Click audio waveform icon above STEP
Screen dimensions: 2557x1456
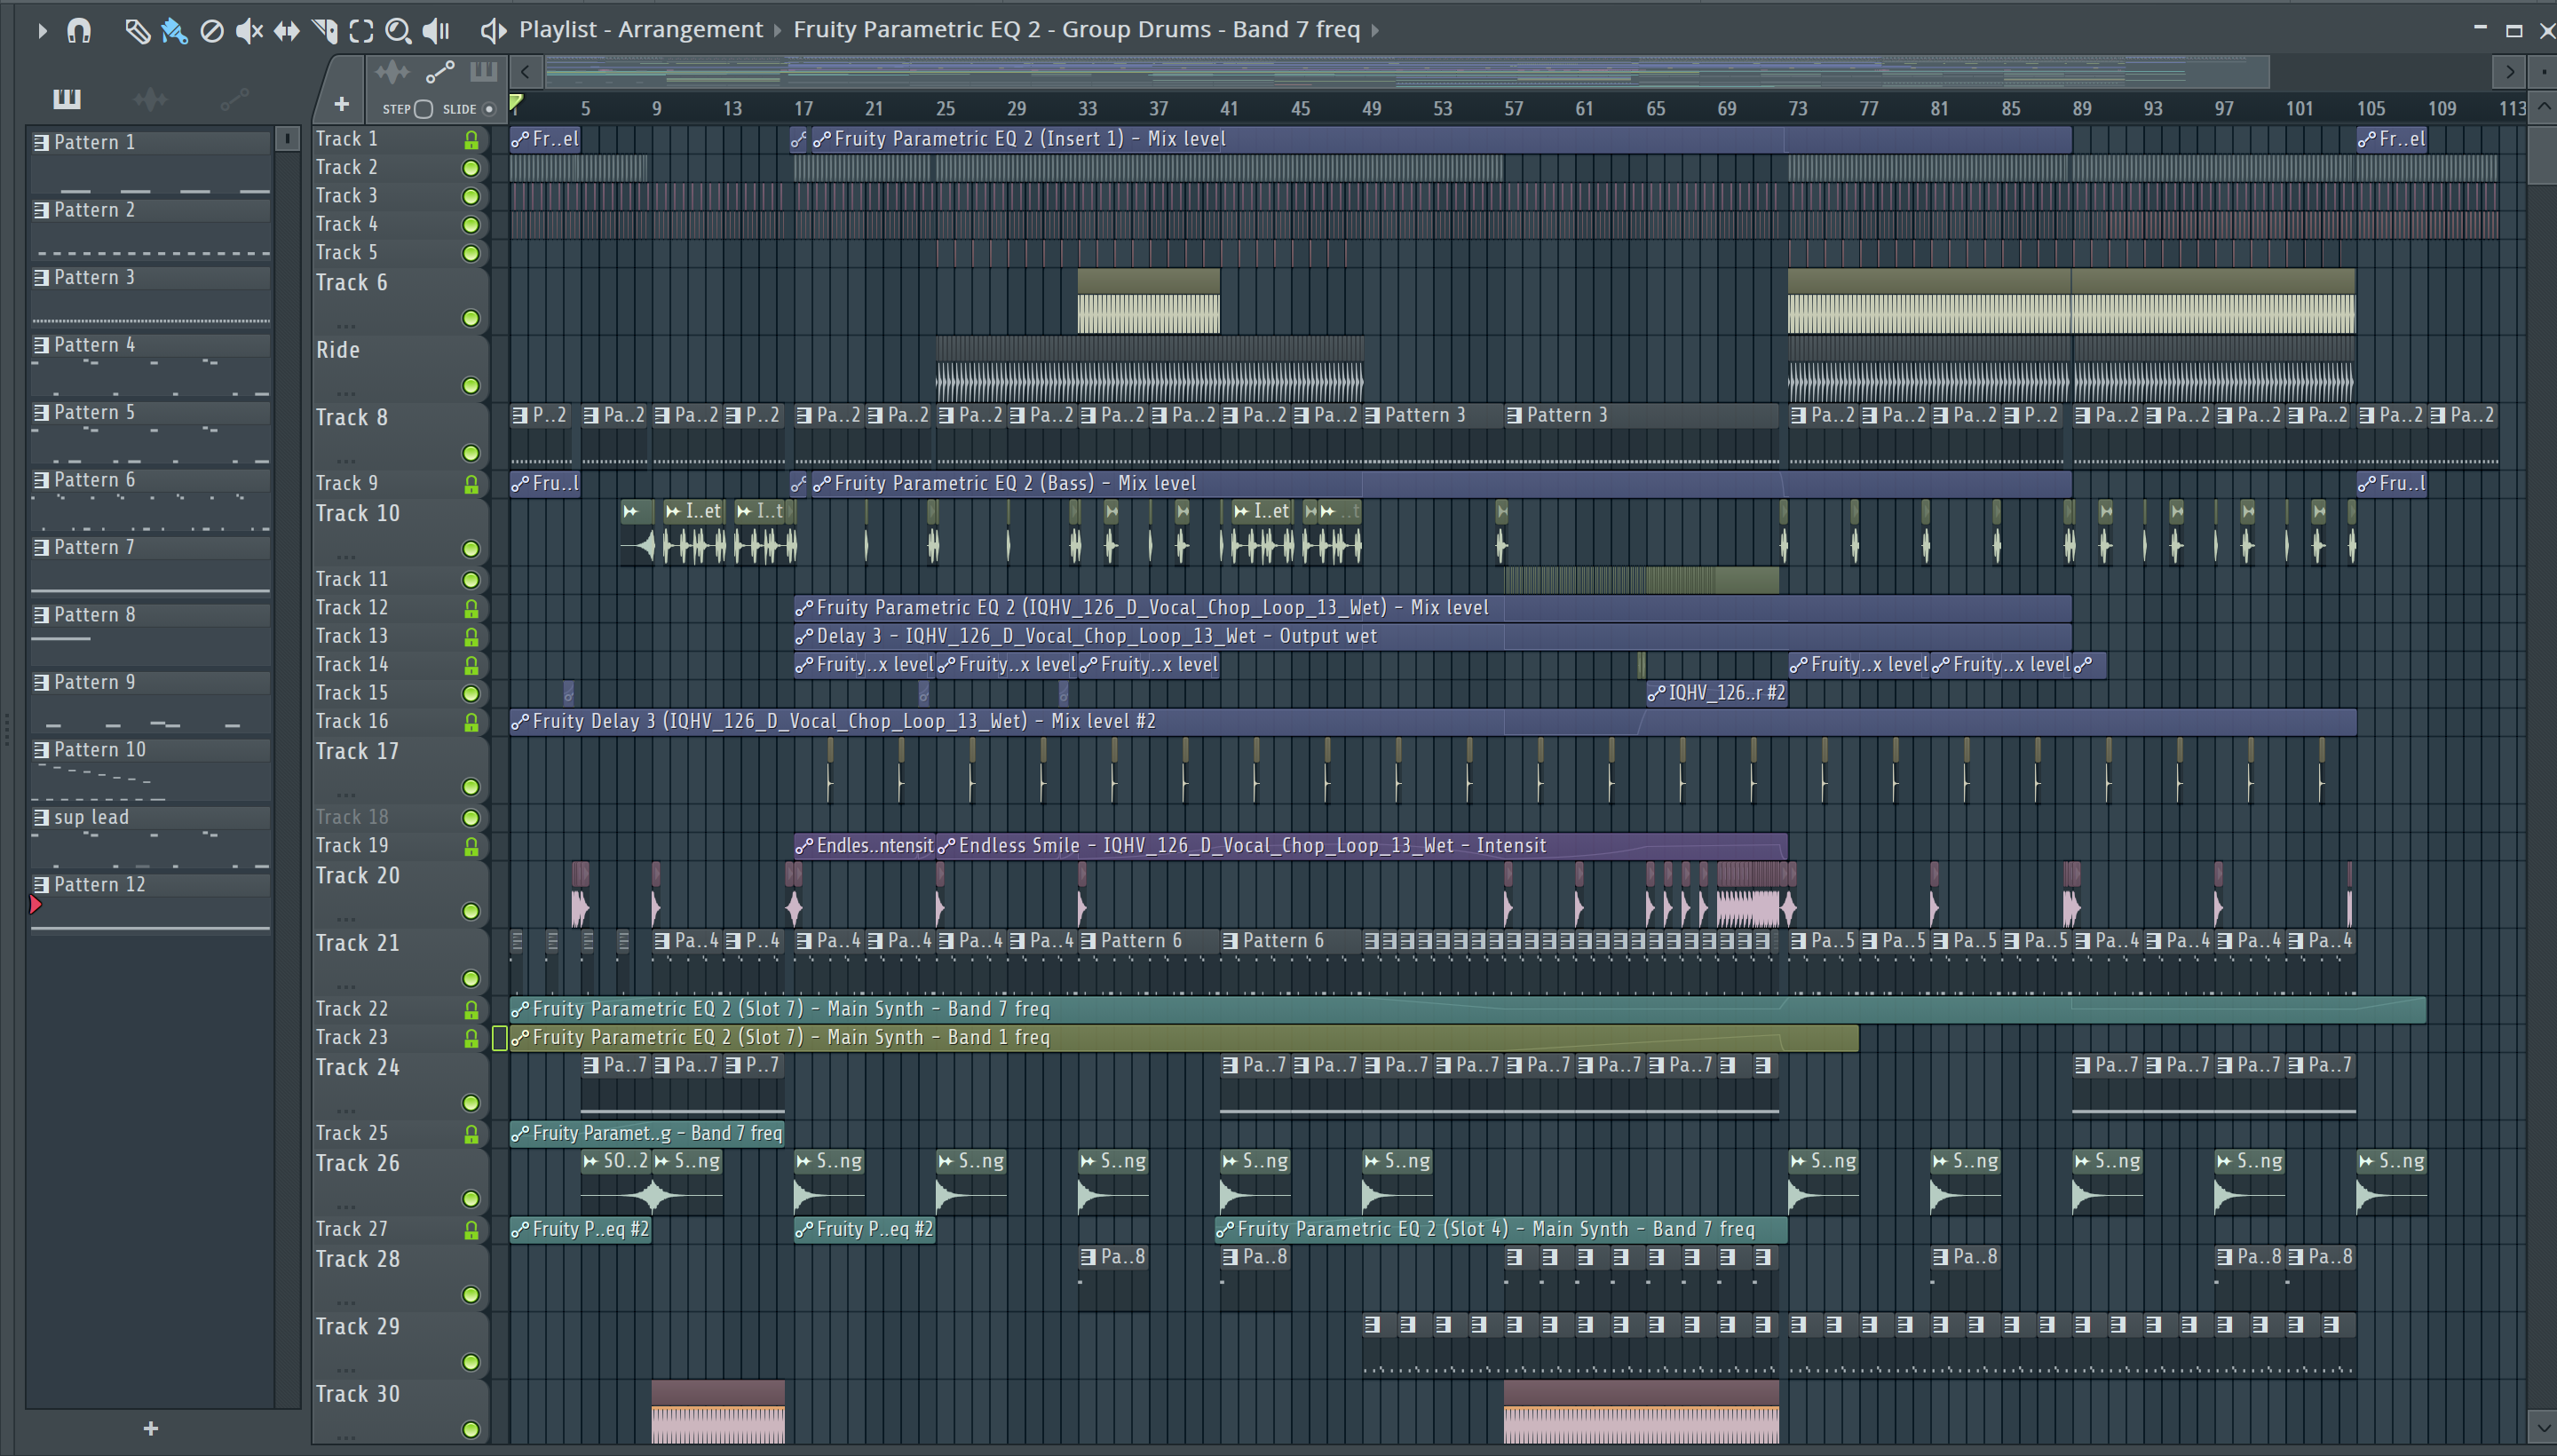[392, 72]
